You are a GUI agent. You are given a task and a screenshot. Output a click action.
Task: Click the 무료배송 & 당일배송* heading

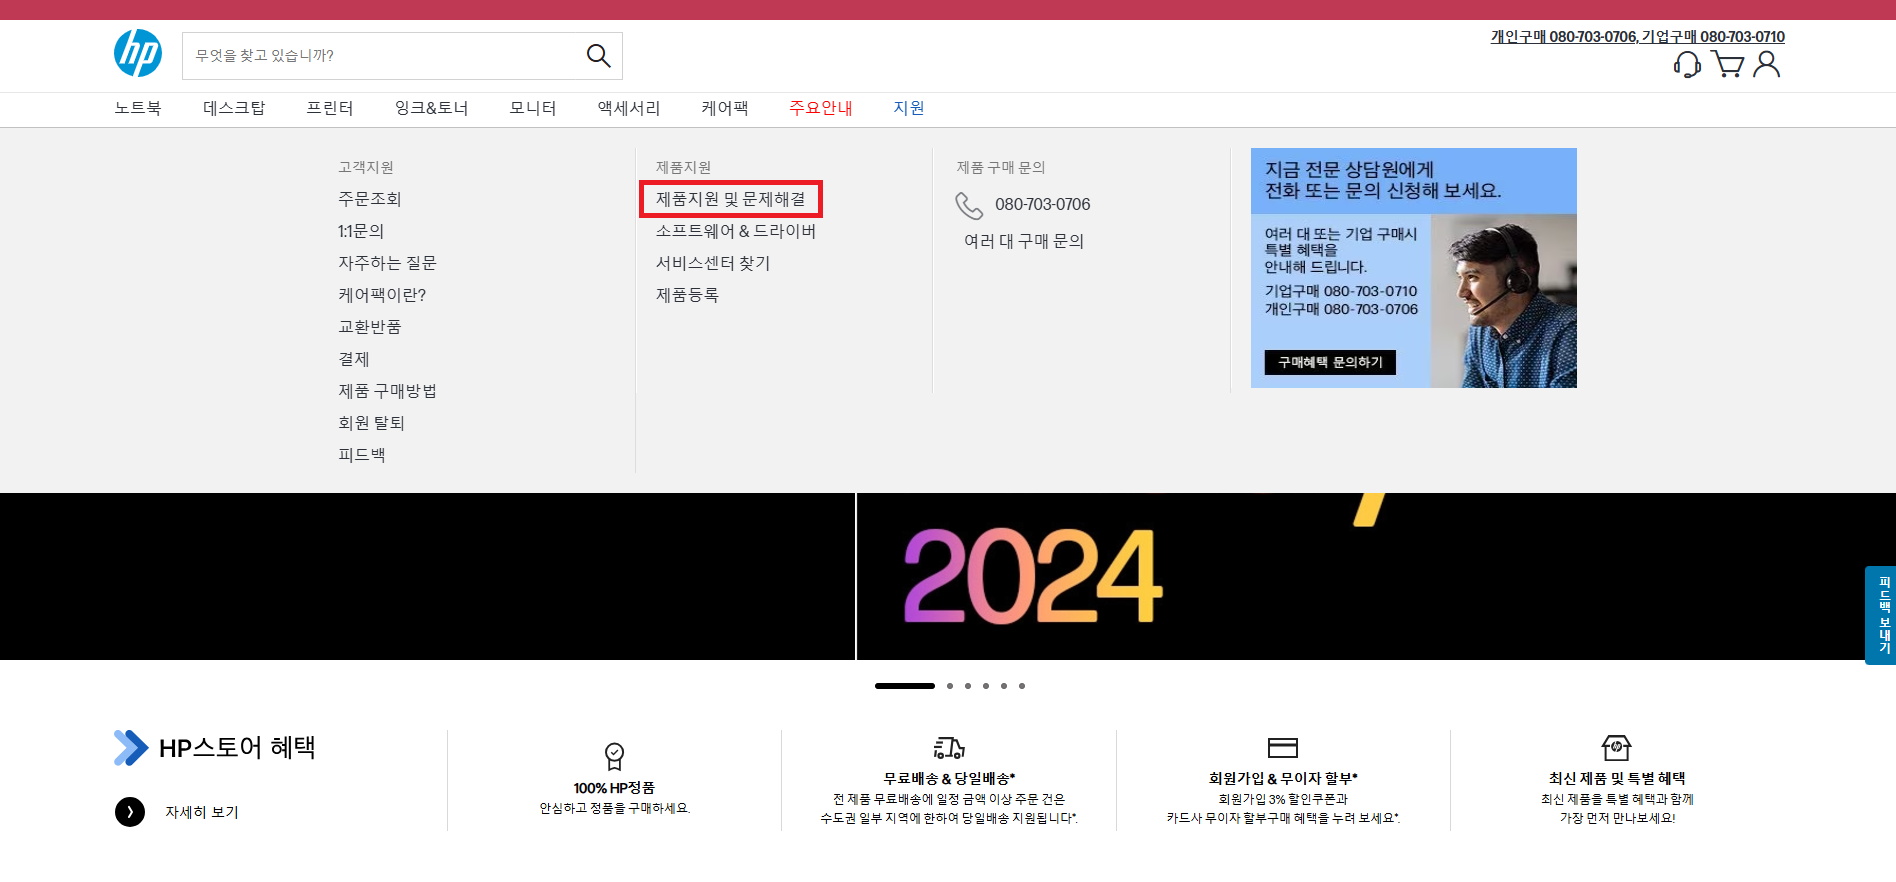[949, 778]
